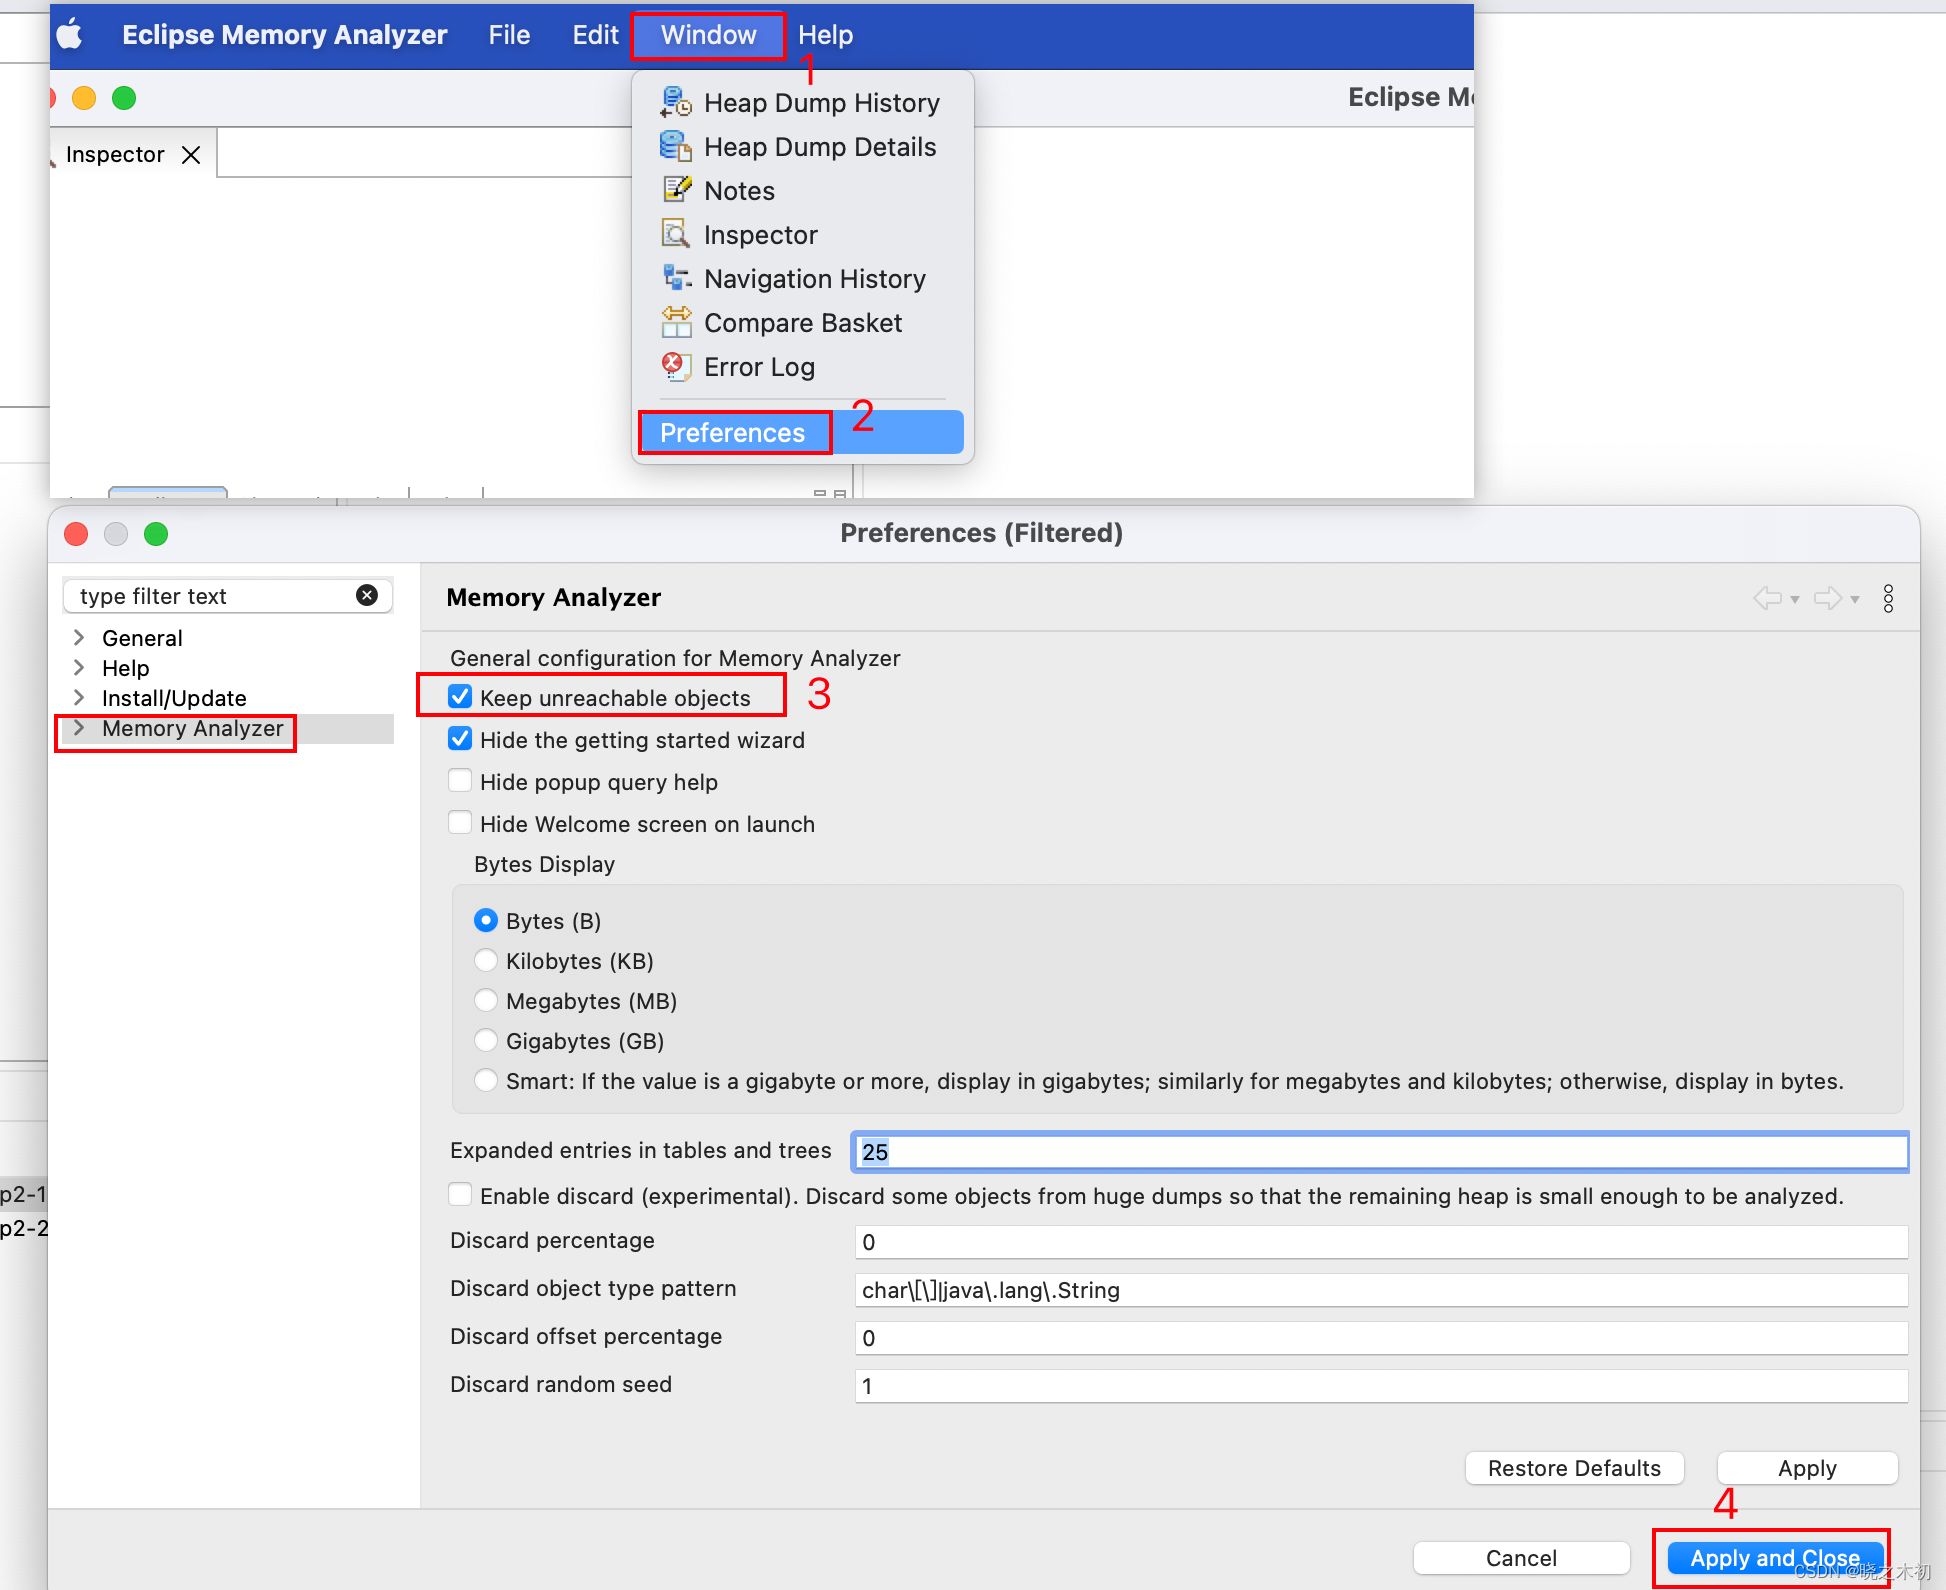The image size is (1946, 1590).
Task: Click the Compare Basket icon
Action: click(x=676, y=322)
